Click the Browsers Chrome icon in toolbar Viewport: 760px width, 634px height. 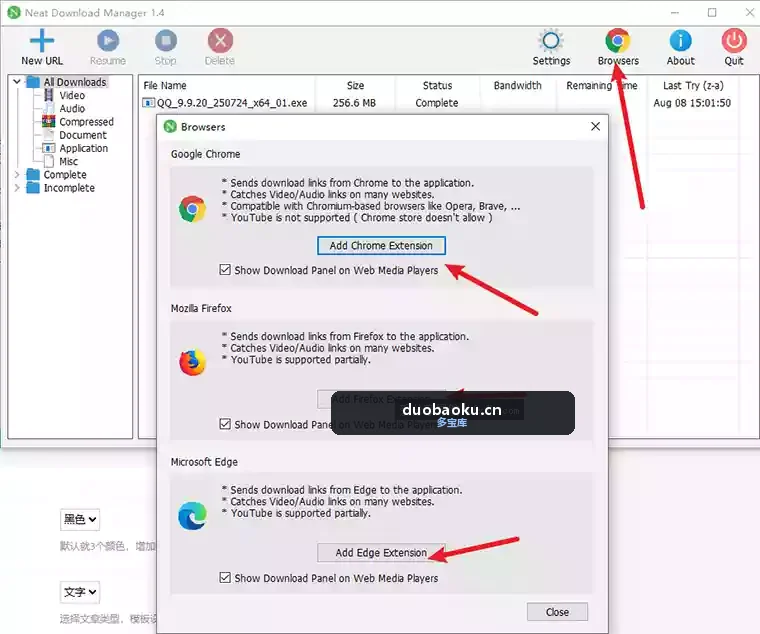(618, 41)
